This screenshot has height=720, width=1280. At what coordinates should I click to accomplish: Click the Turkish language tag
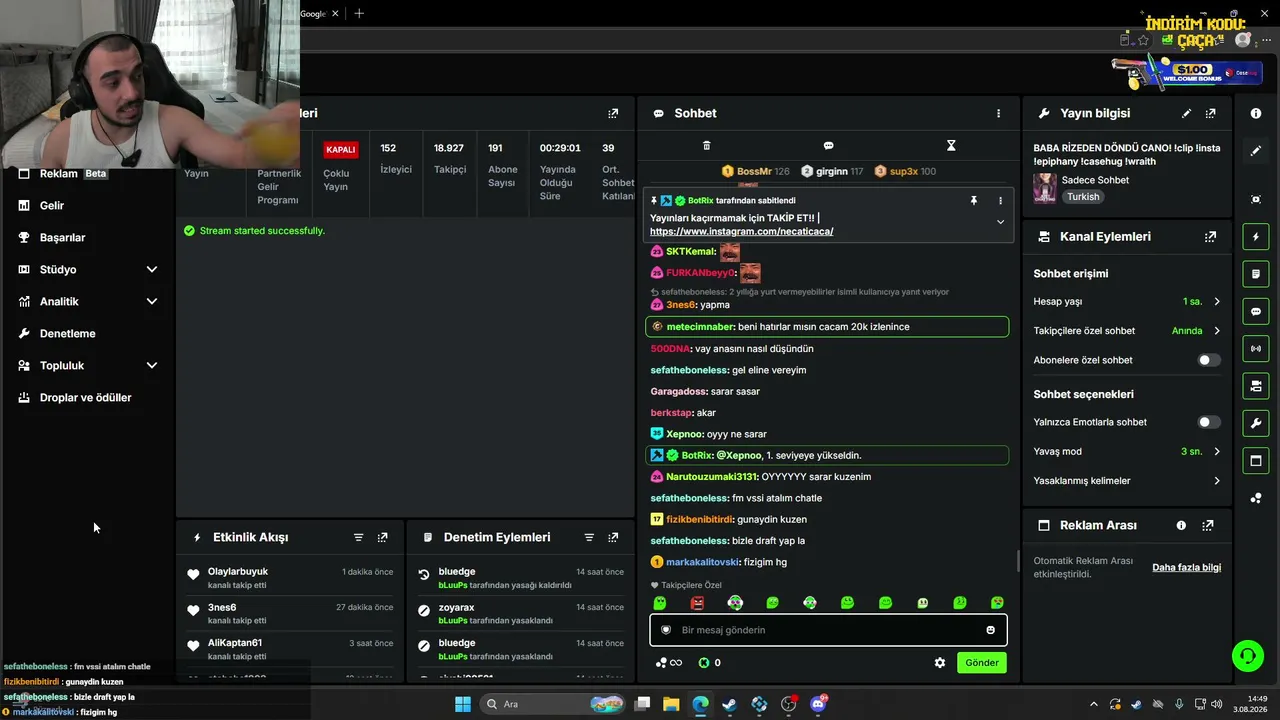coord(1083,197)
